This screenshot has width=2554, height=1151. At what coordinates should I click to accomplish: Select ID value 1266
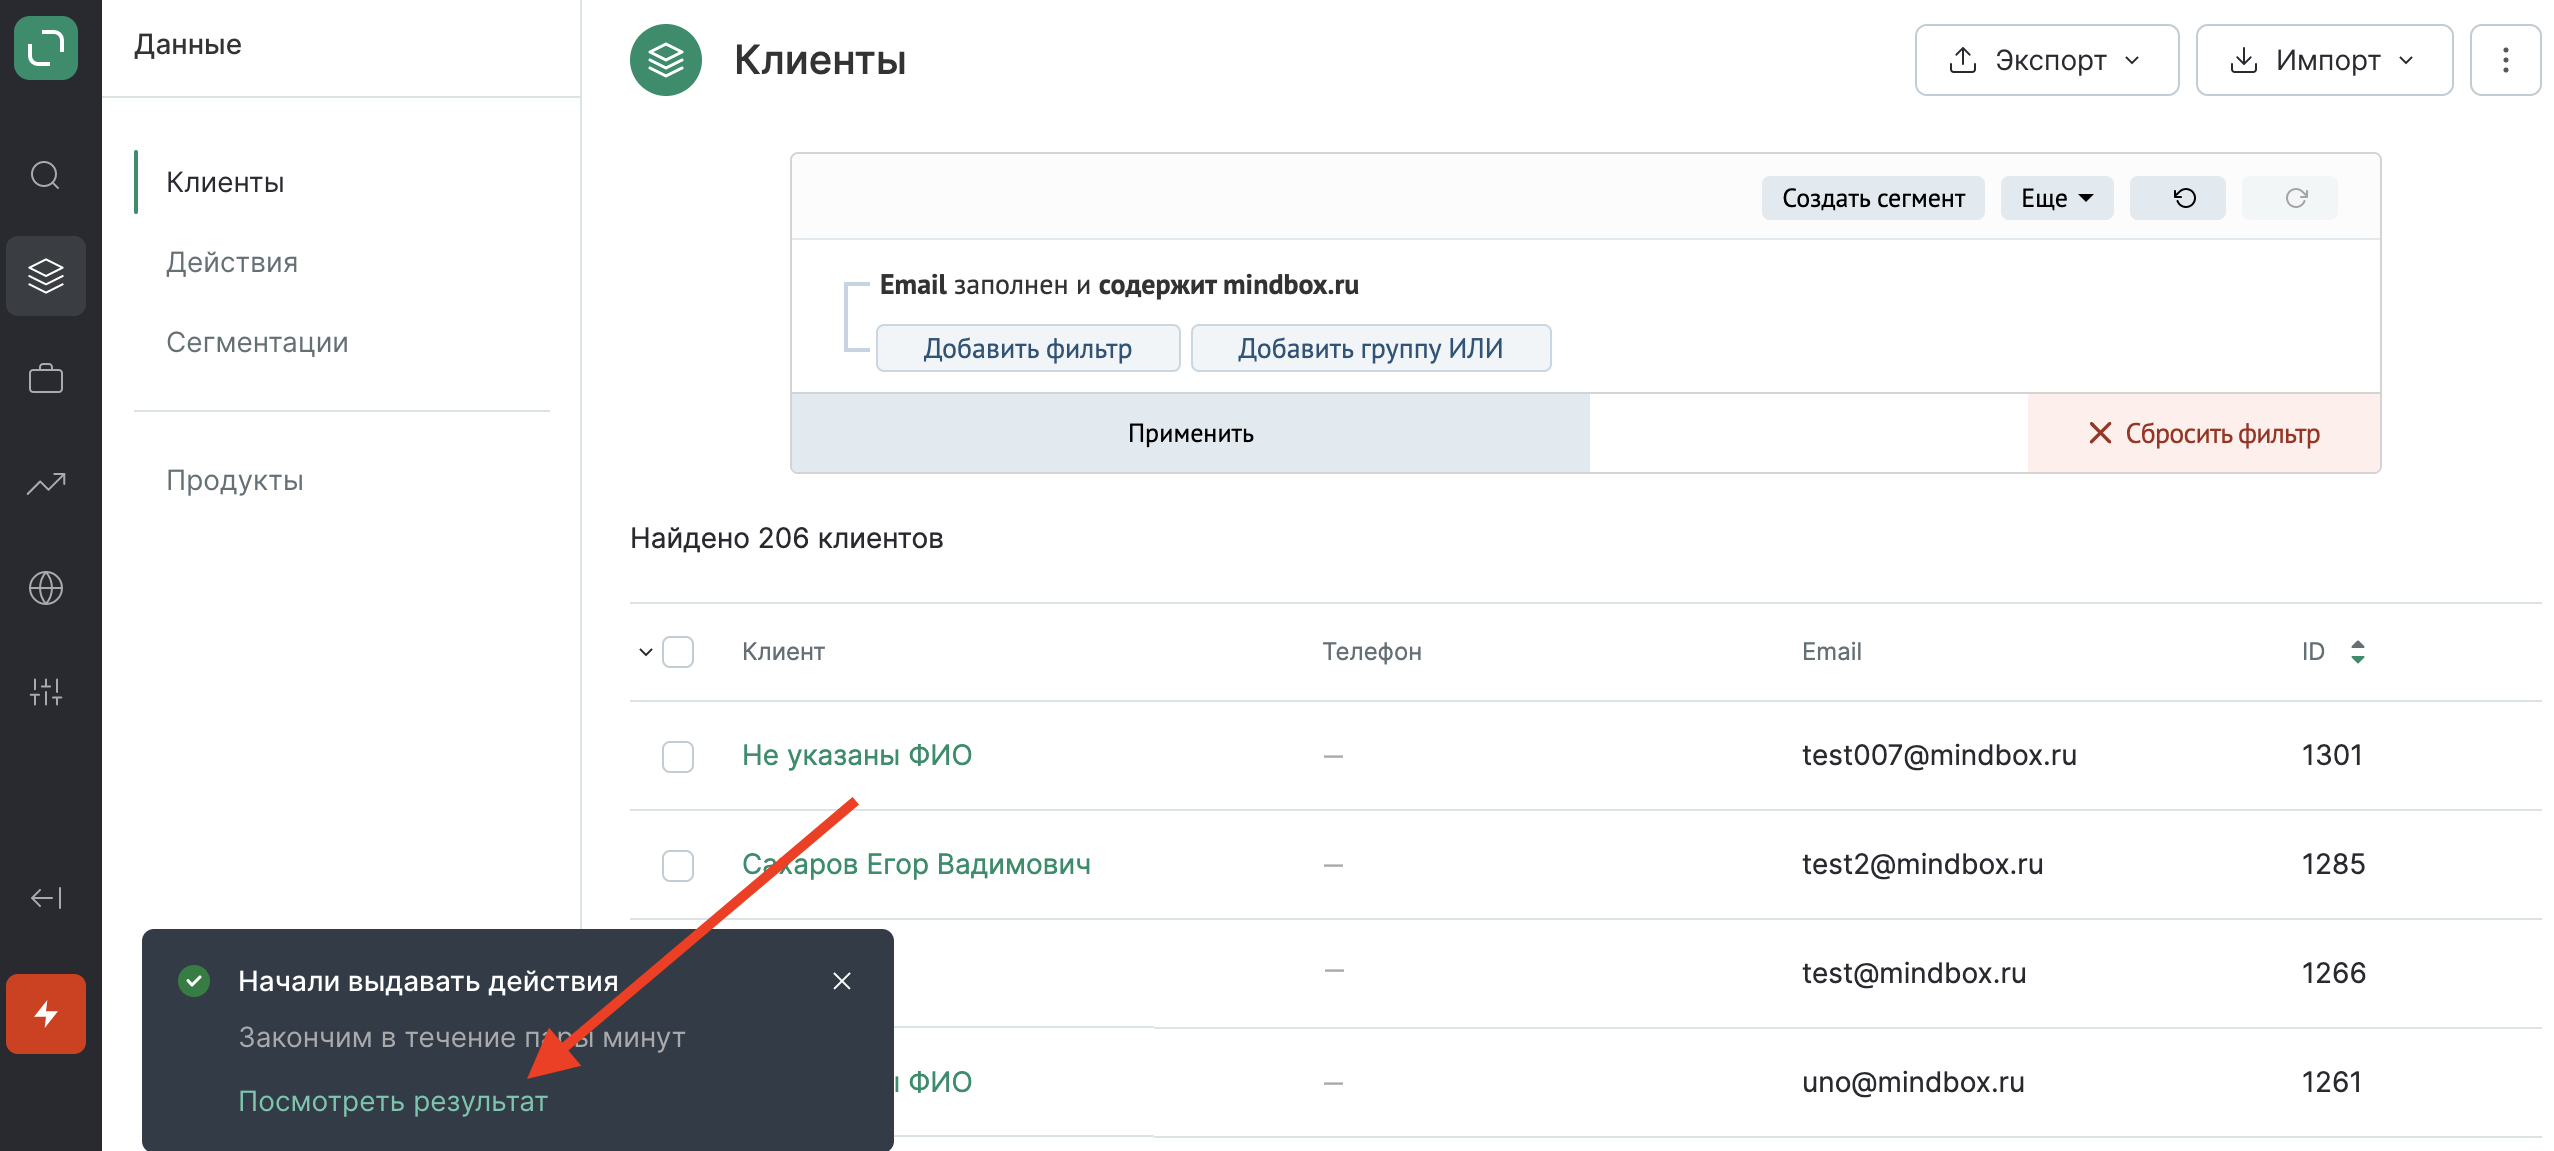pyautogui.click(x=2333, y=973)
